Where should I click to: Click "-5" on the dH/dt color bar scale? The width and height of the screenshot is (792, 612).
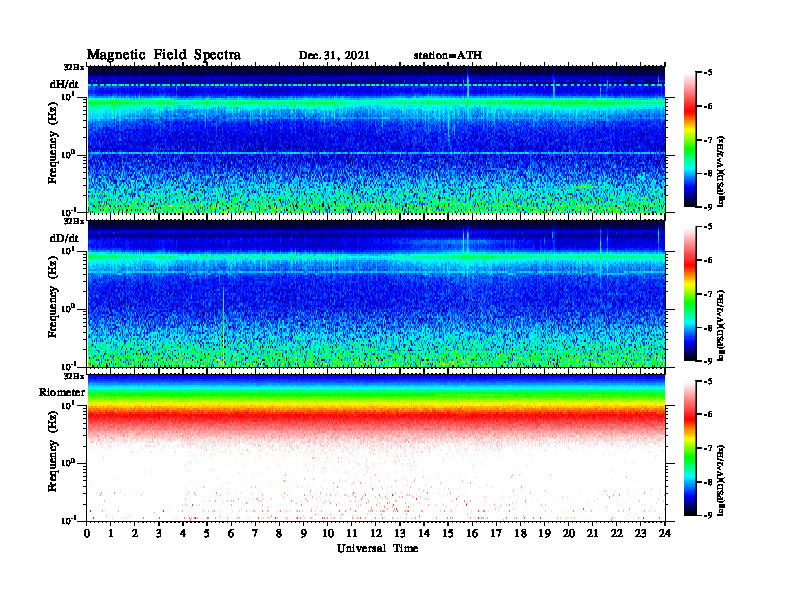tap(708, 73)
